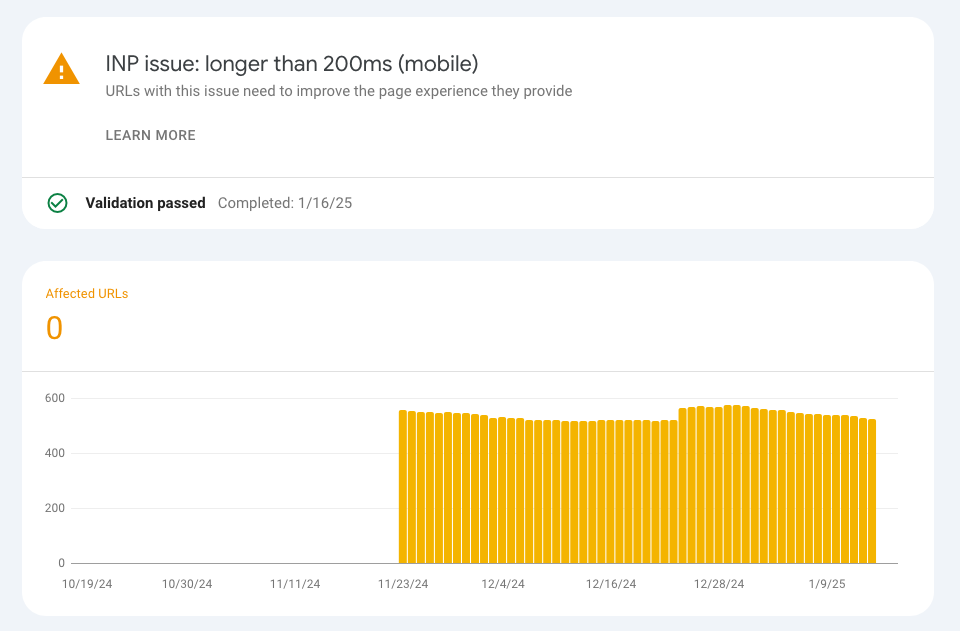Click the green validation checkmark icon

pyautogui.click(x=57, y=203)
